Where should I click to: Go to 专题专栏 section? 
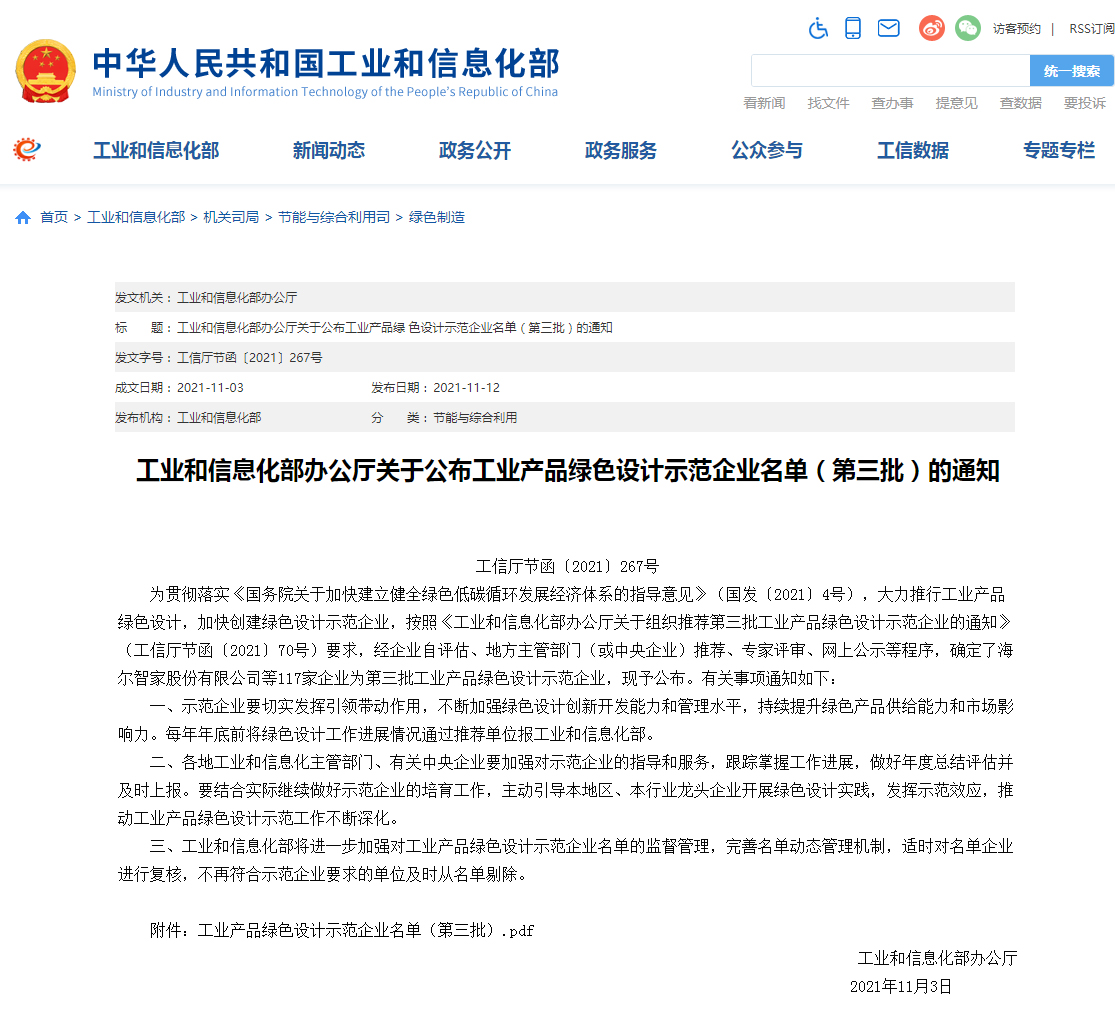(1058, 151)
